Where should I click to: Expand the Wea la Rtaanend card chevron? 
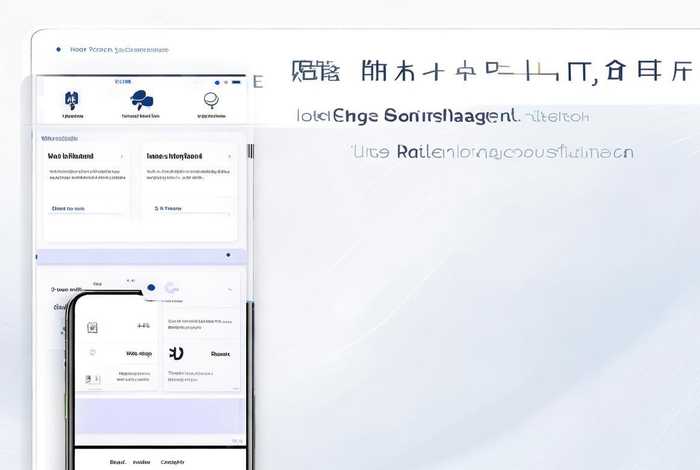[122, 157]
